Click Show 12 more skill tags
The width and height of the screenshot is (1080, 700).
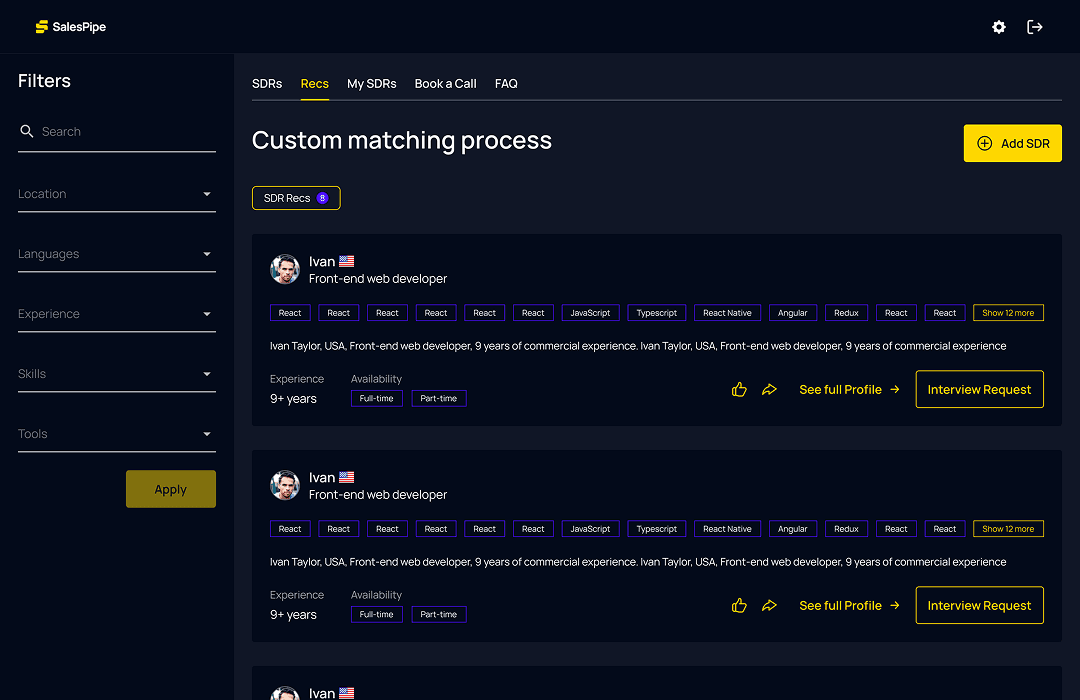point(1008,312)
